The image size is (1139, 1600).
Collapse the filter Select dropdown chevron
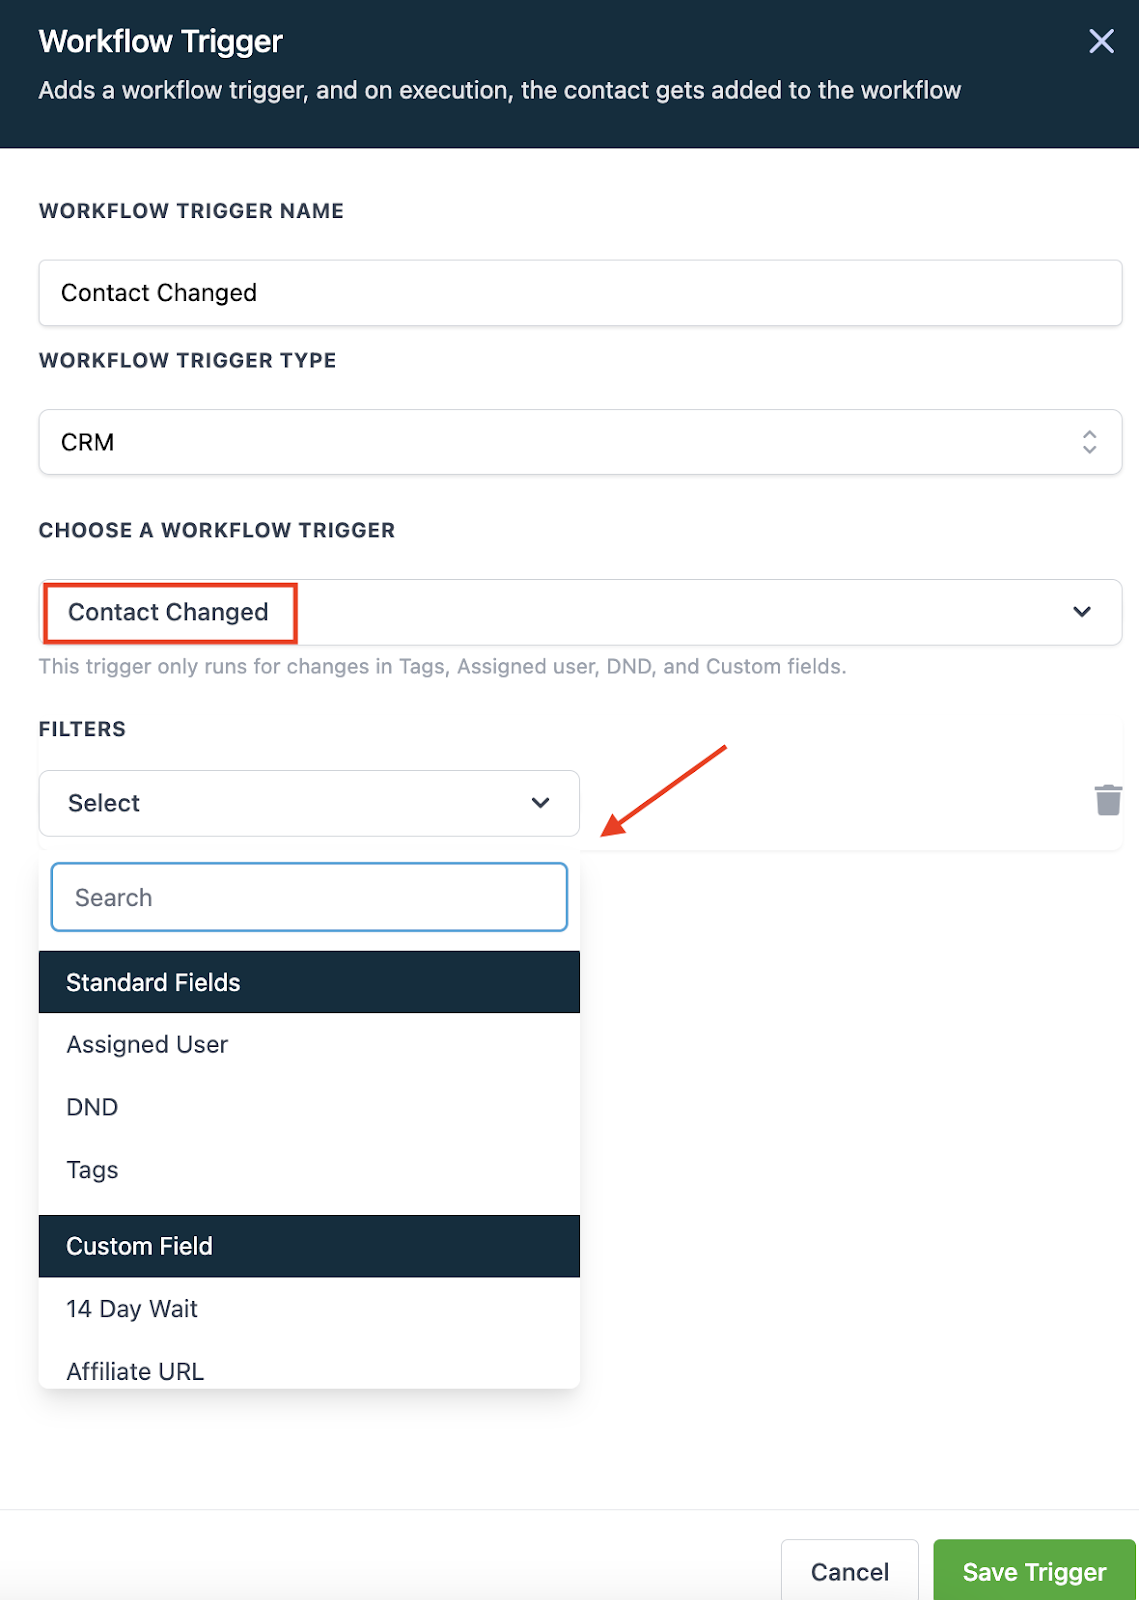pos(540,803)
